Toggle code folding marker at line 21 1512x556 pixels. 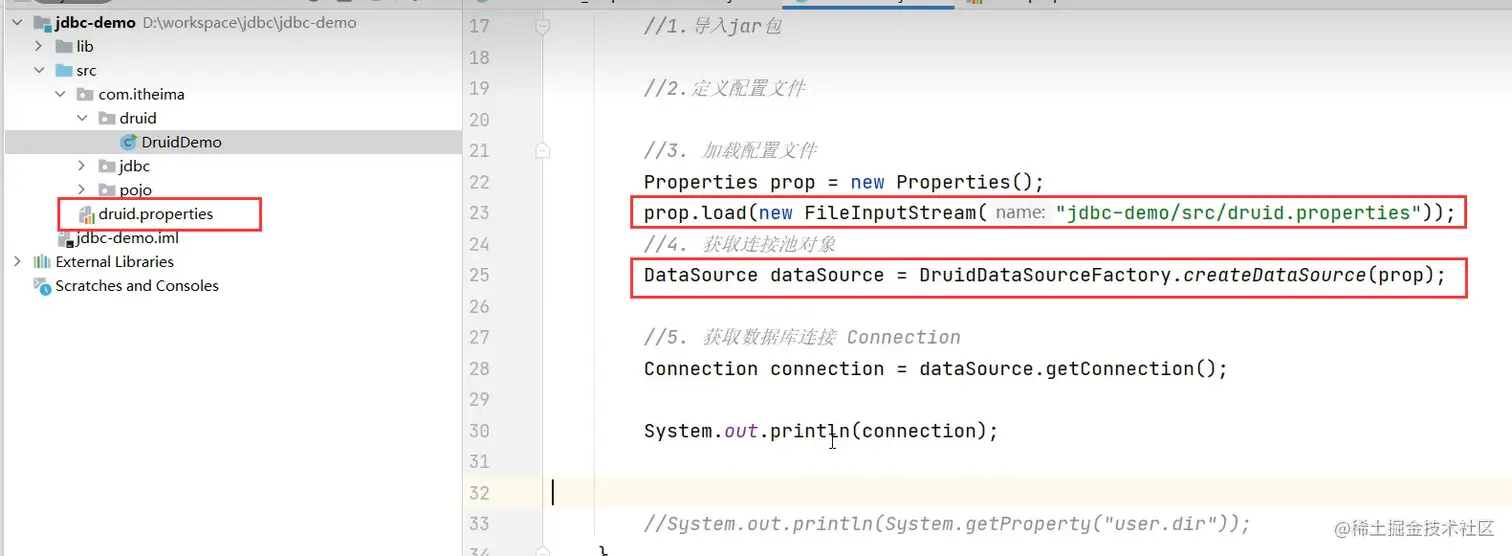click(542, 151)
